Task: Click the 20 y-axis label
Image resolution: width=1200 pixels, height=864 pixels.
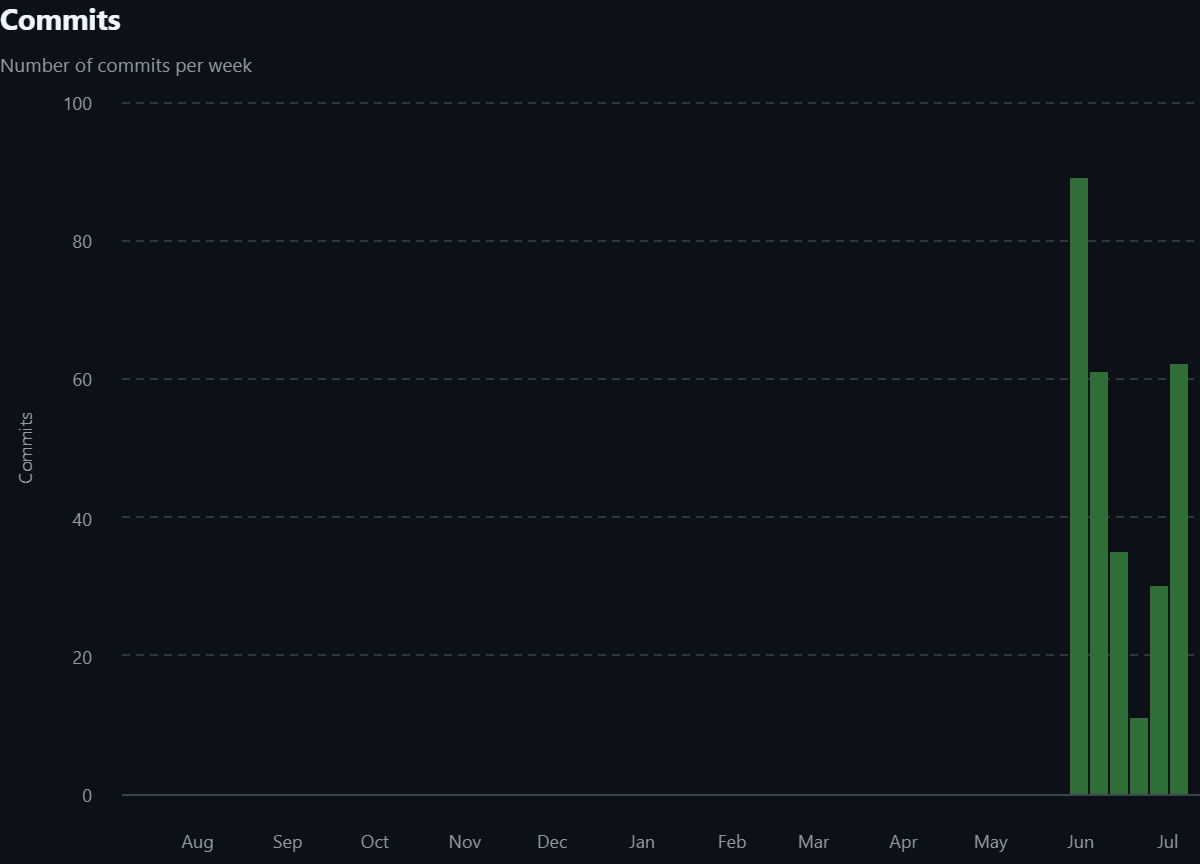Action: 81,656
